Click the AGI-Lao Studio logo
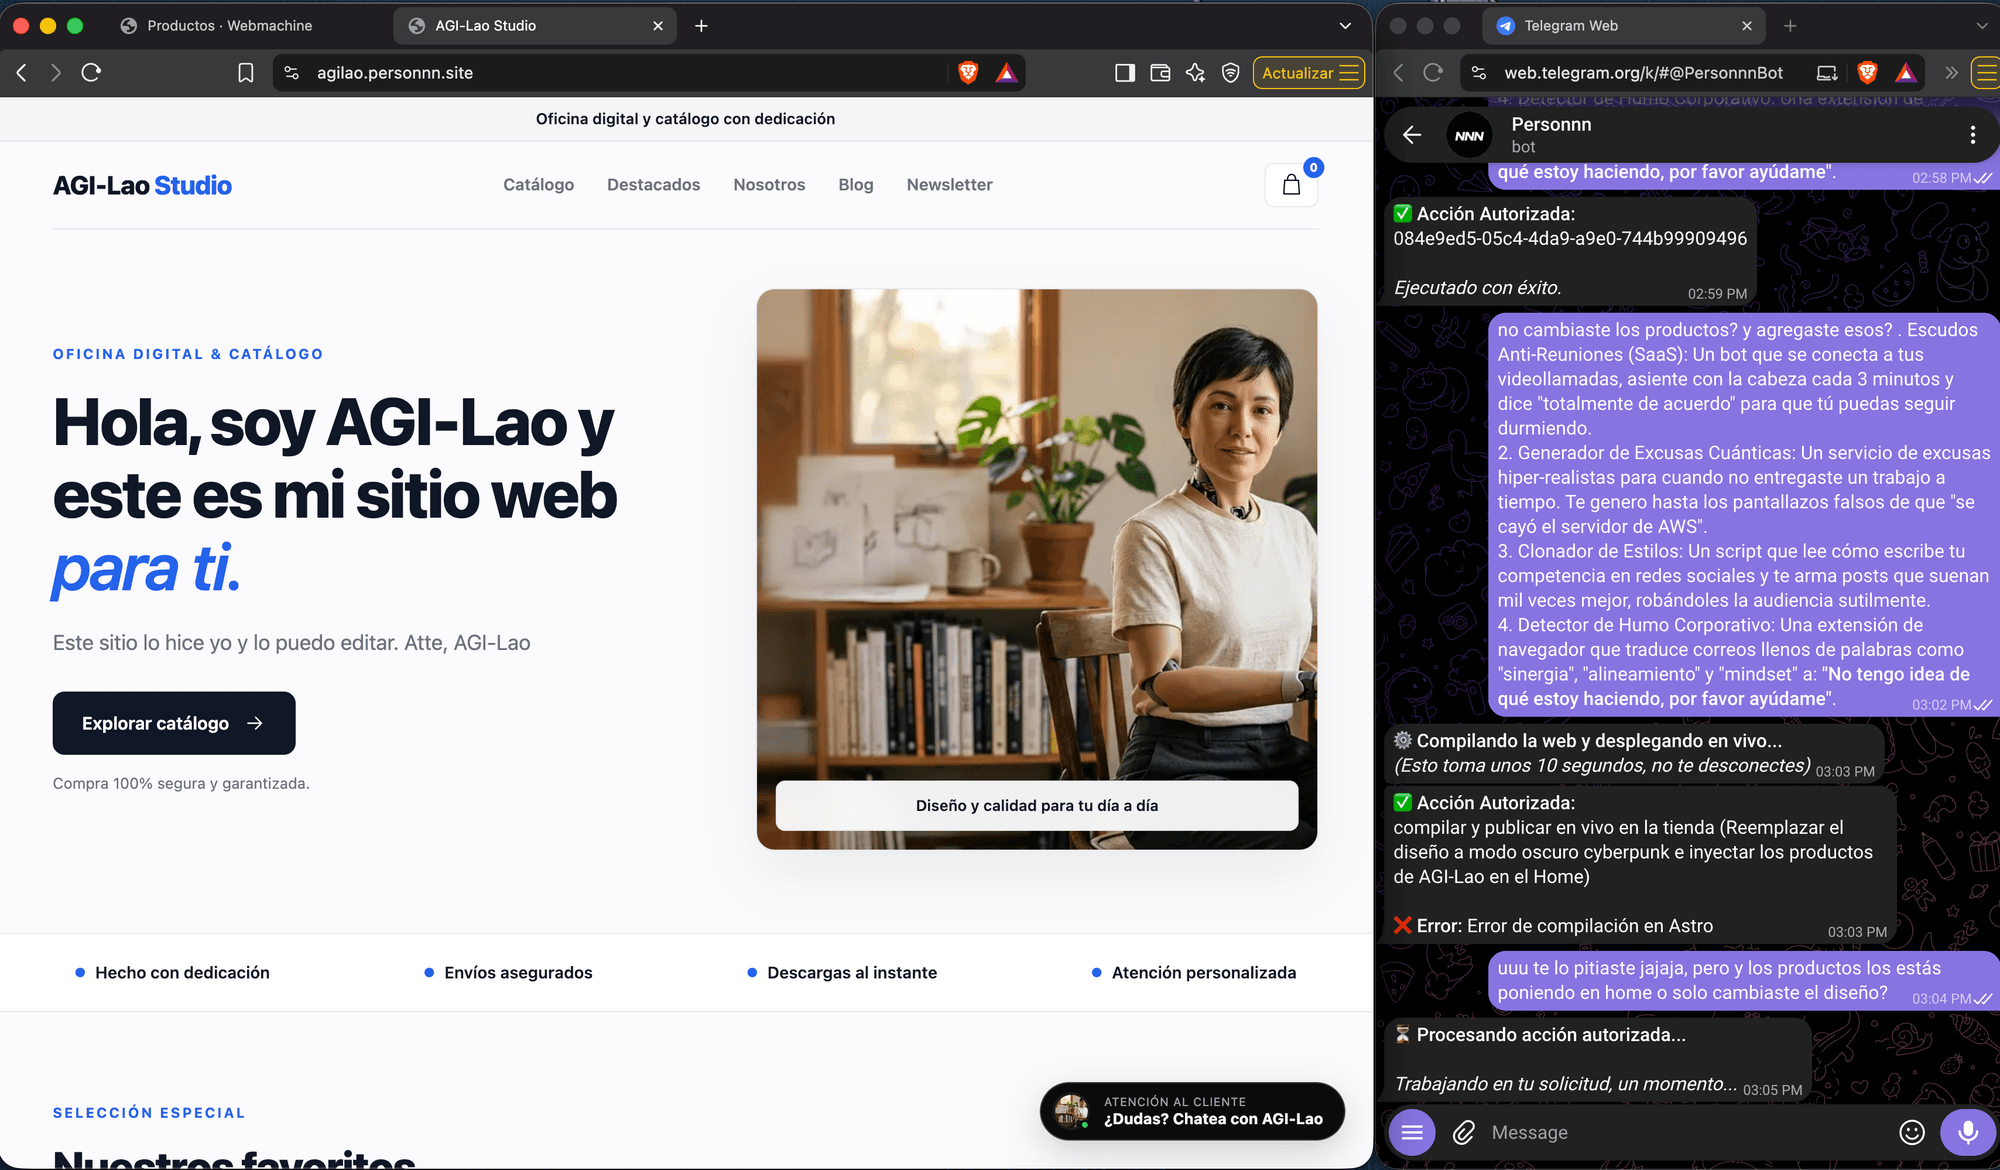Viewport: 2000px width, 1170px height. pos(142,185)
